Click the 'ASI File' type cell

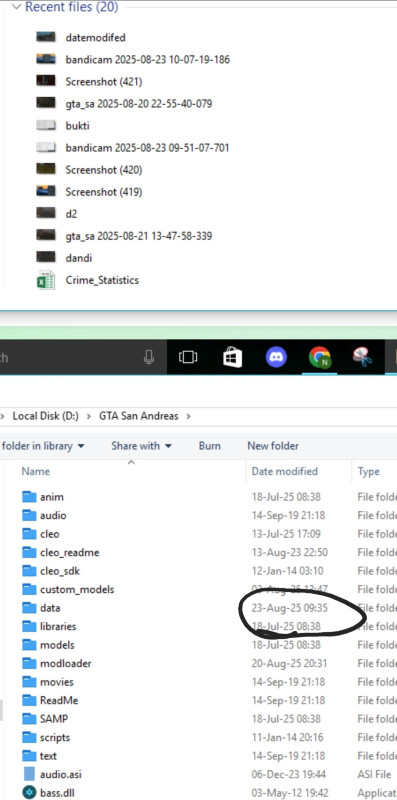375,774
